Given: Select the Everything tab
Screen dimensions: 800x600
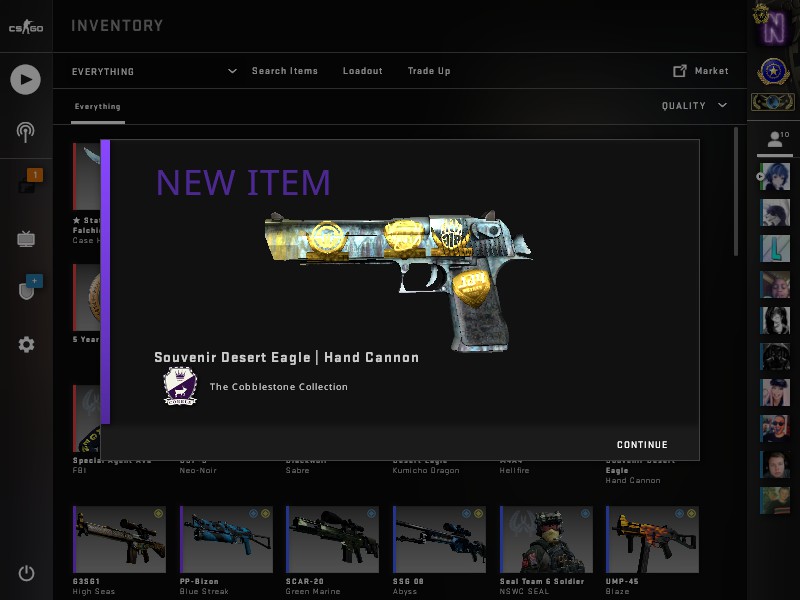Looking at the screenshot, I should [x=97, y=107].
